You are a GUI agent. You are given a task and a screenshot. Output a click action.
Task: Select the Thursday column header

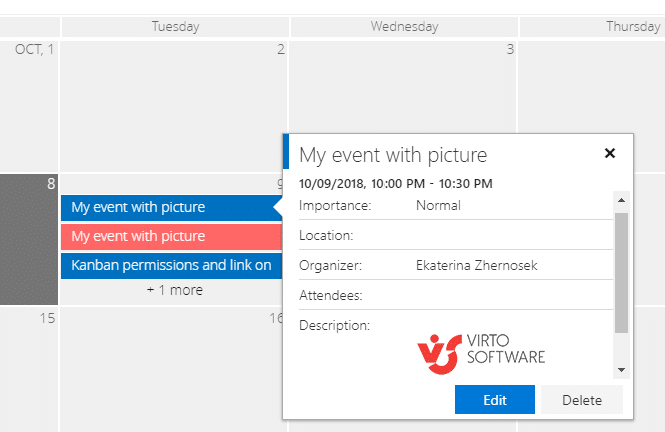click(x=633, y=26)
